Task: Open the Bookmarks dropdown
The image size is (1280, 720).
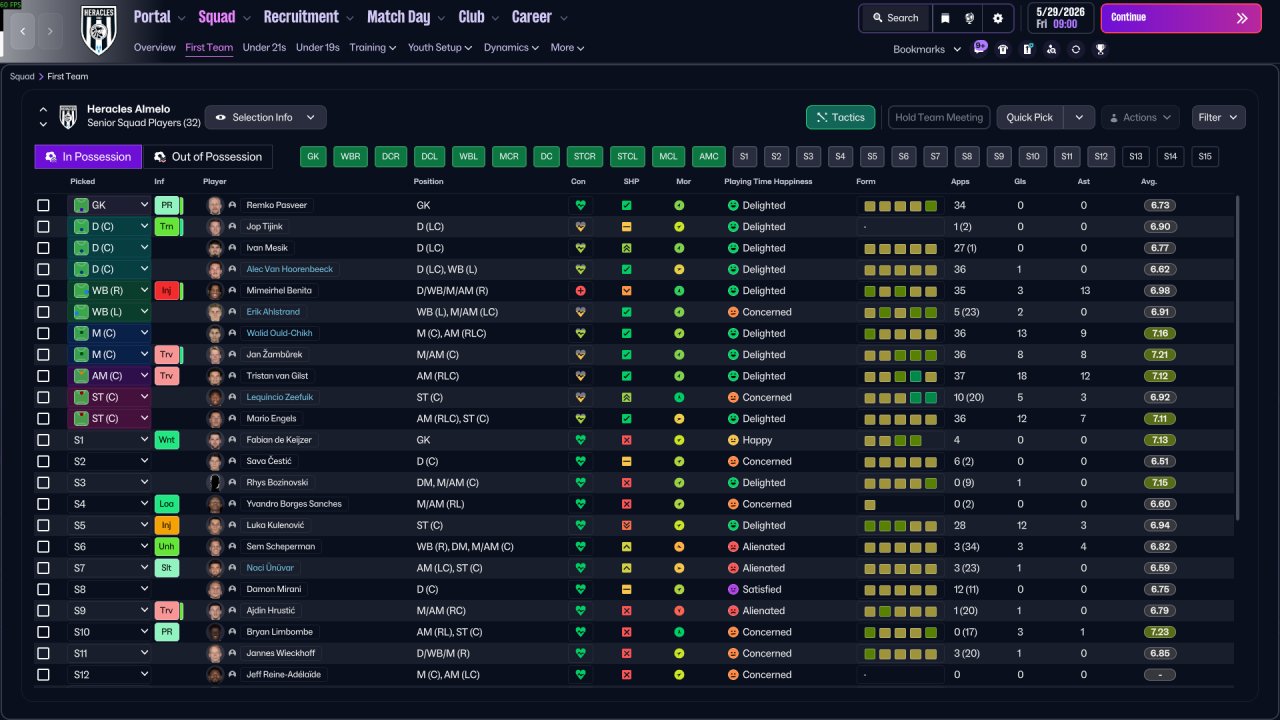Action: (927, 49)
